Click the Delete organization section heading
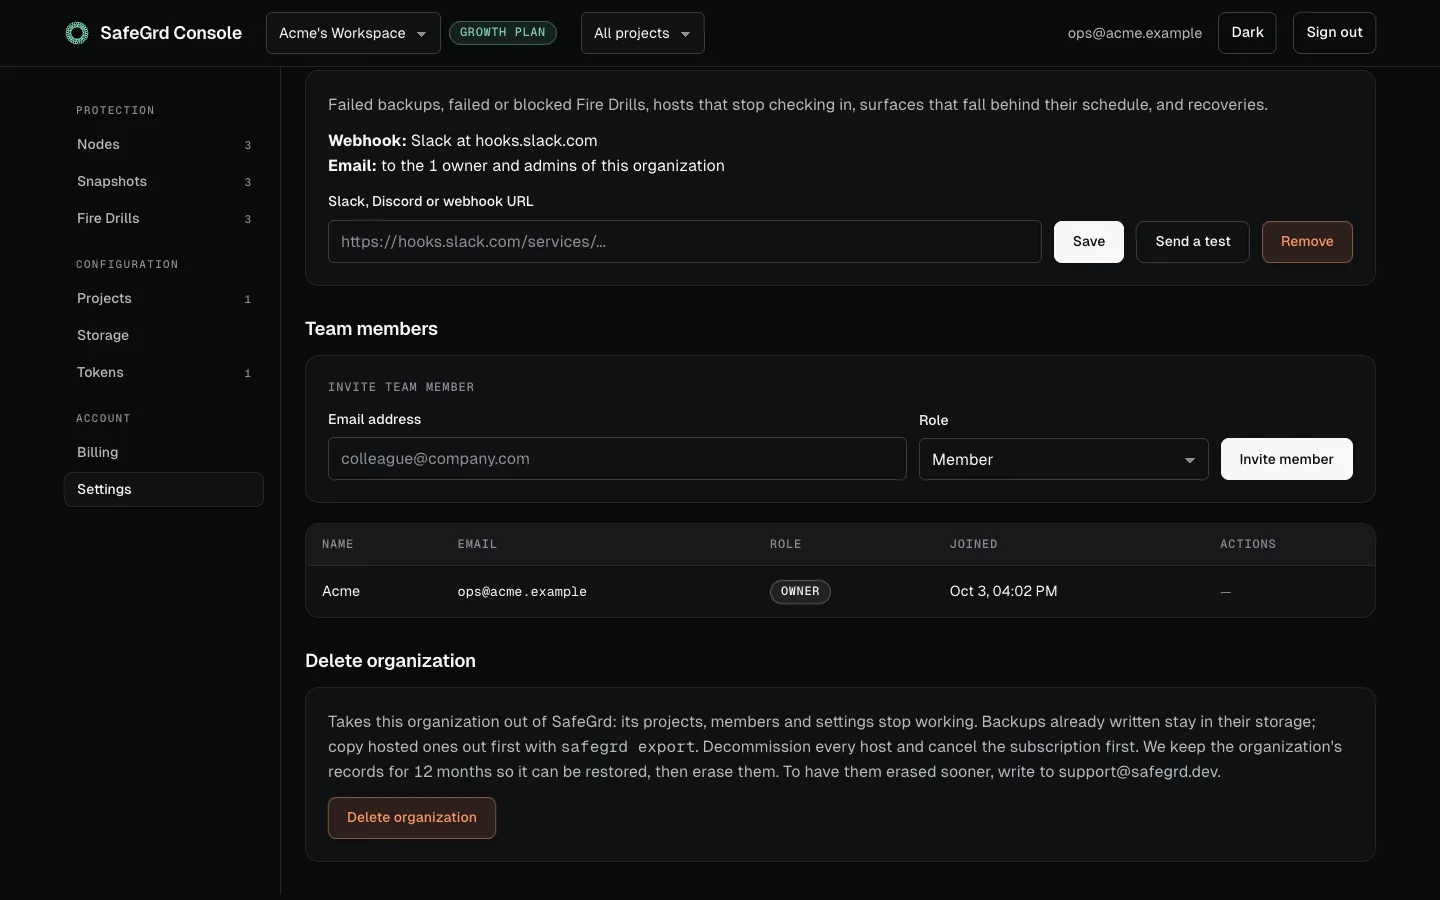This screenshot has height=900, width=1440. (390, 661)
